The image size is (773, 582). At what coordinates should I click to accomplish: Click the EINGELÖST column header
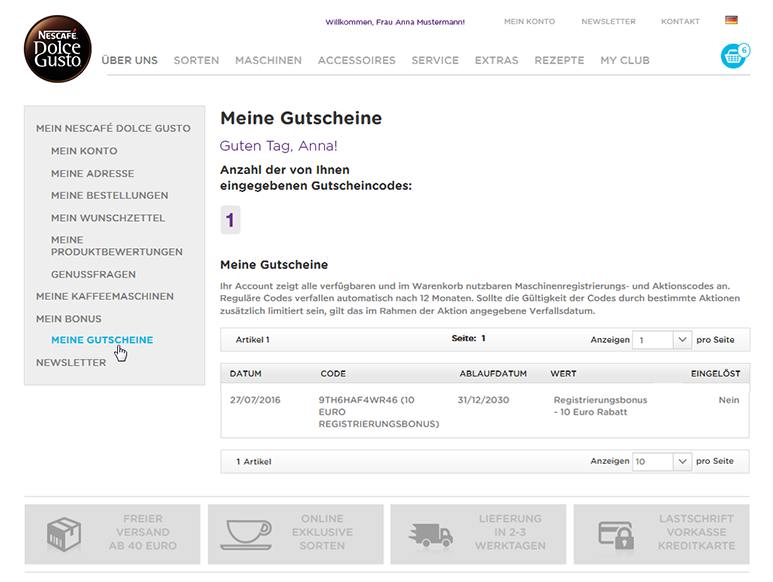tap(715, 374)
